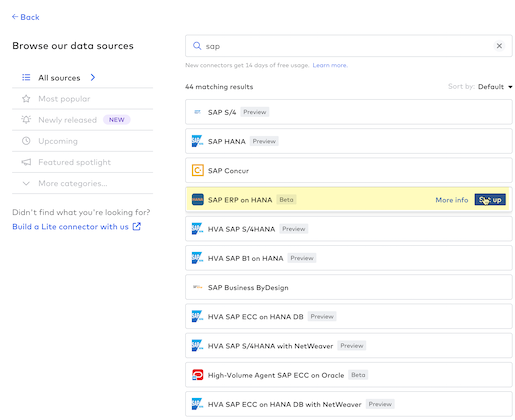This screenshot has width=515, height=420.
Task: Click the megaphone icon for Featured spotlight
Action: 26,162
